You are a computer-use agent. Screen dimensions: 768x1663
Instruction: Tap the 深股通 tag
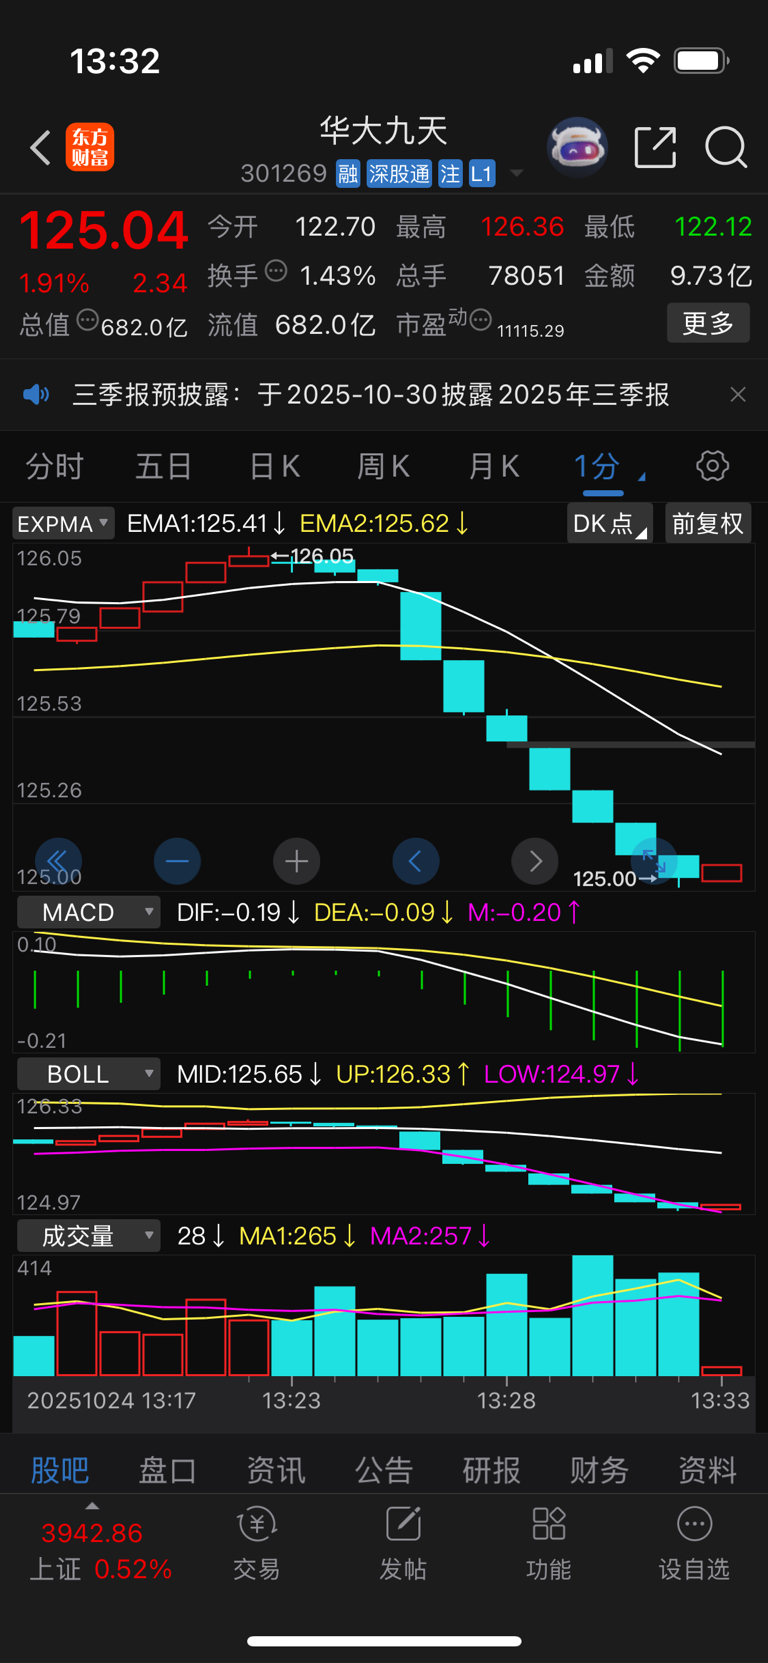pos(398,174)
